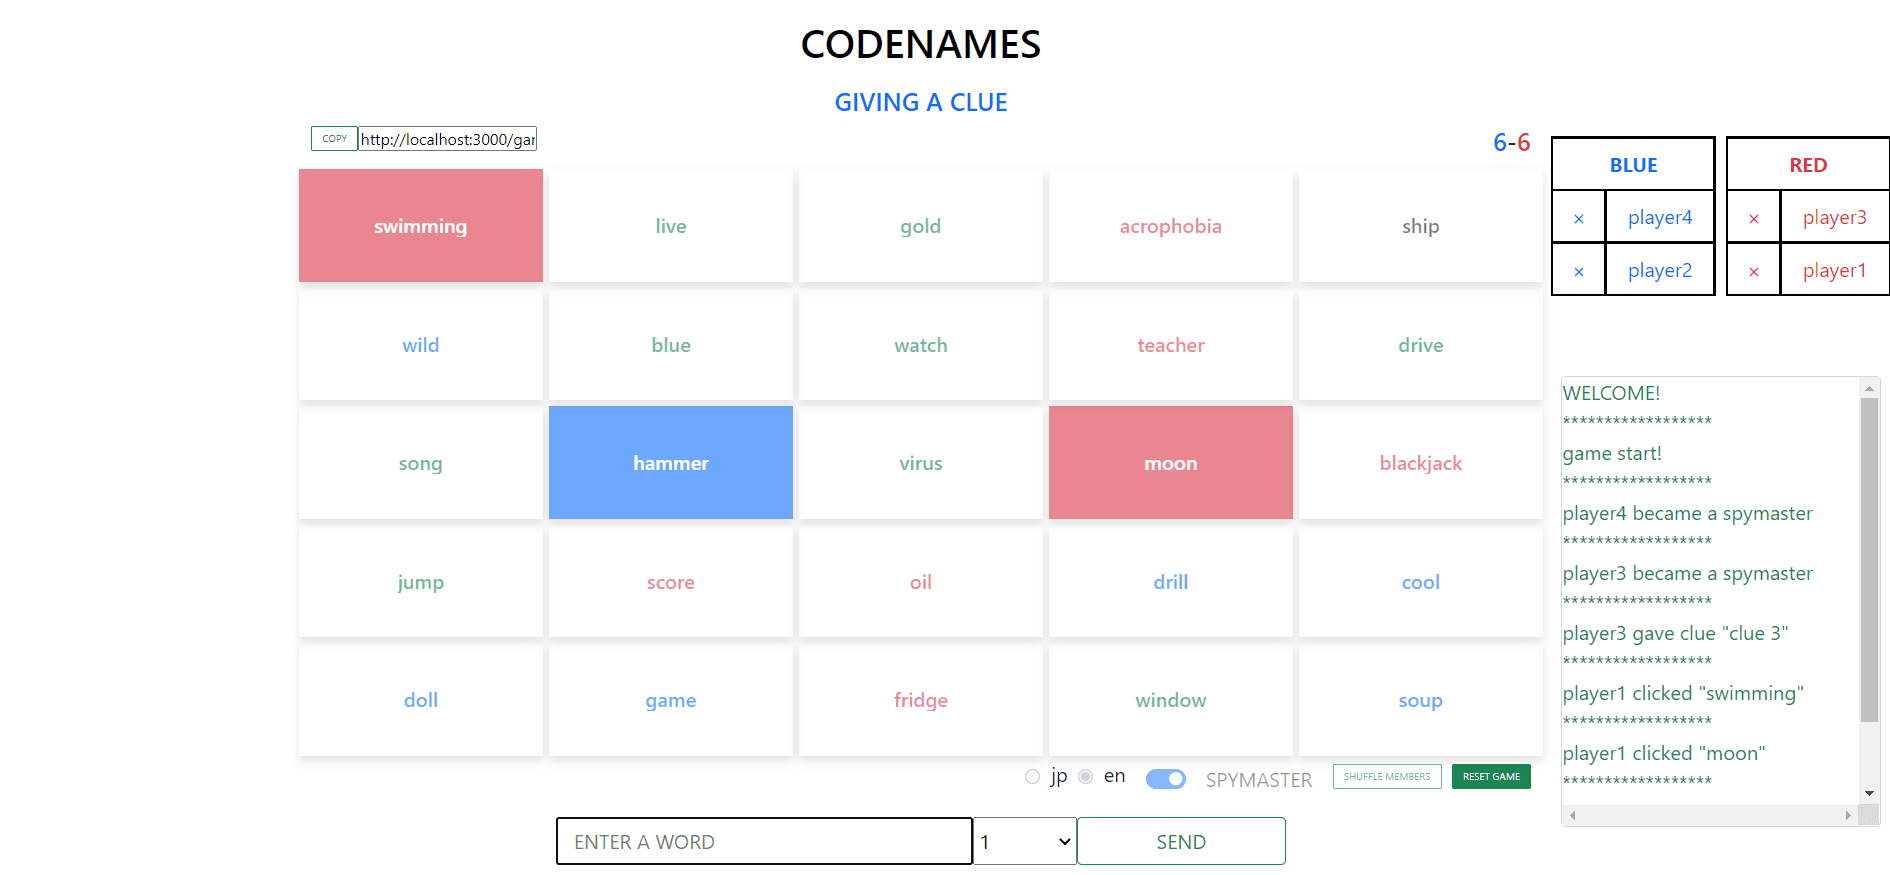Click the 'watch' word card
The image size is (1890, 875).
tap(921, 345)
